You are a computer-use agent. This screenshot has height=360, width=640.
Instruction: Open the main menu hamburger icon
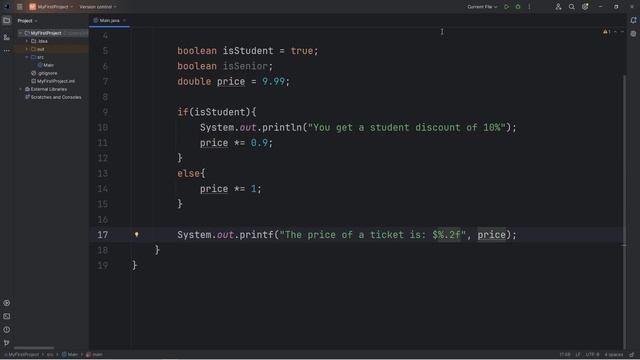point(20,7)
